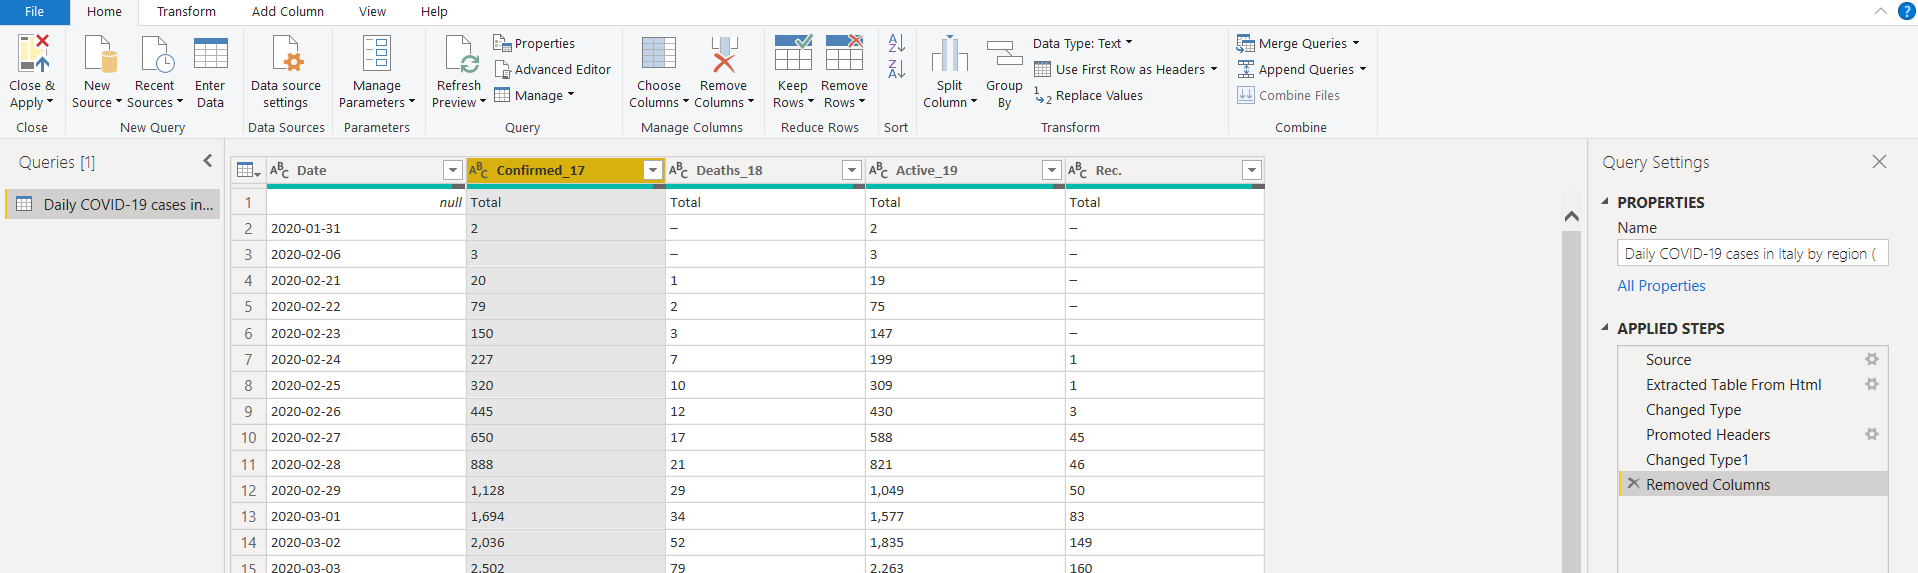
Task: Click the query Name input field
Action: (x=1751, y=254)
